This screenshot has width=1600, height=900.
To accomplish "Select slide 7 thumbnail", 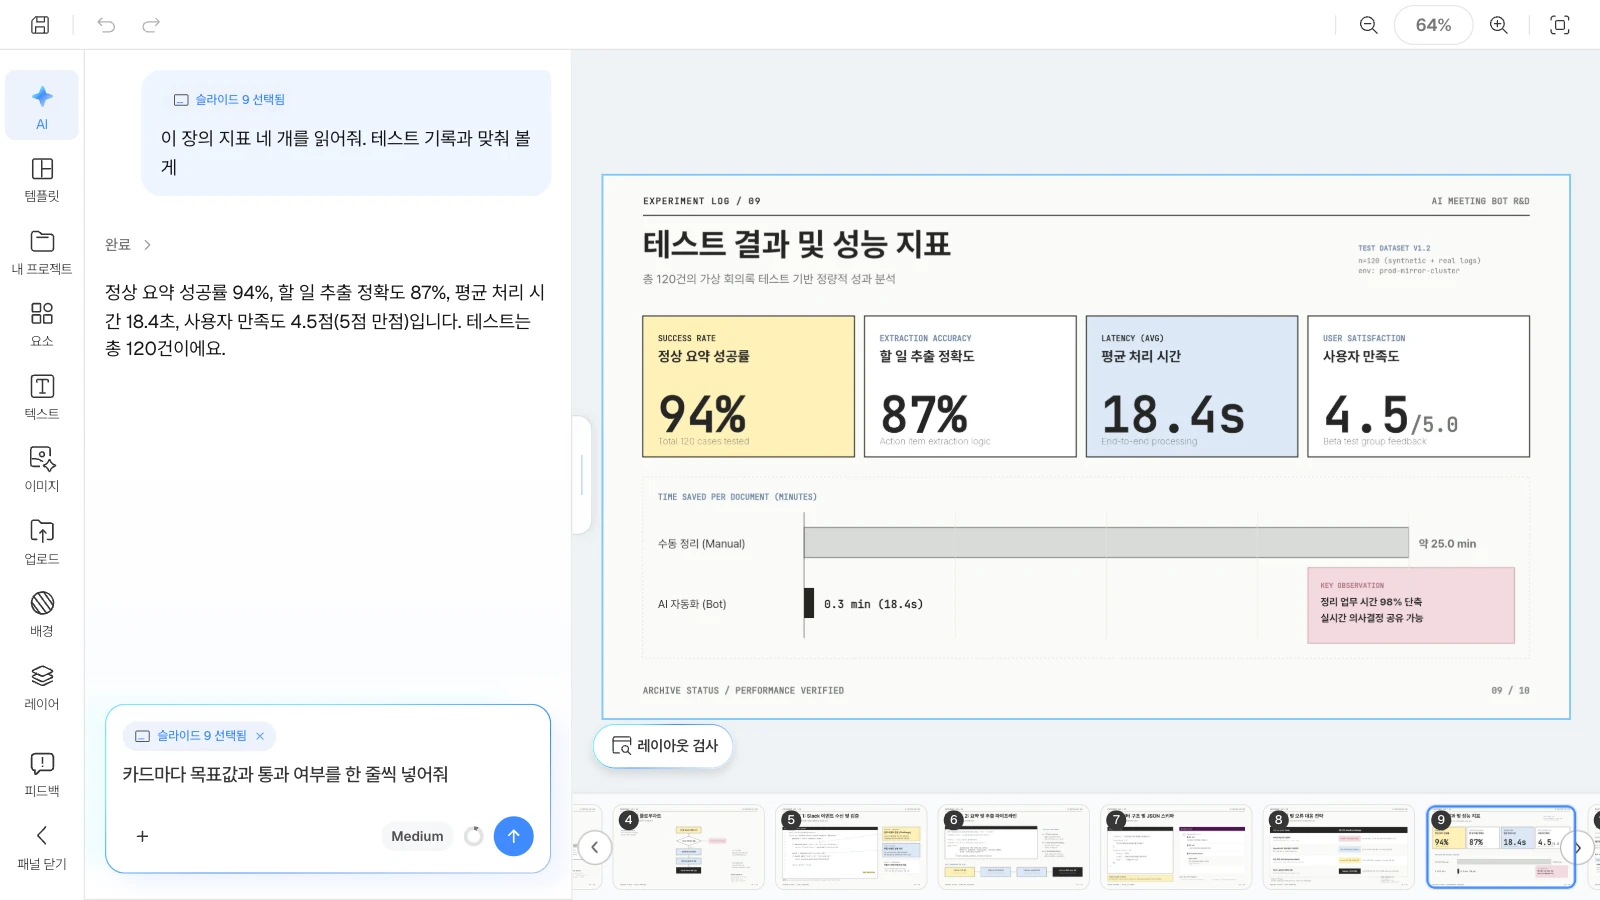I will tap(1177, 847).
